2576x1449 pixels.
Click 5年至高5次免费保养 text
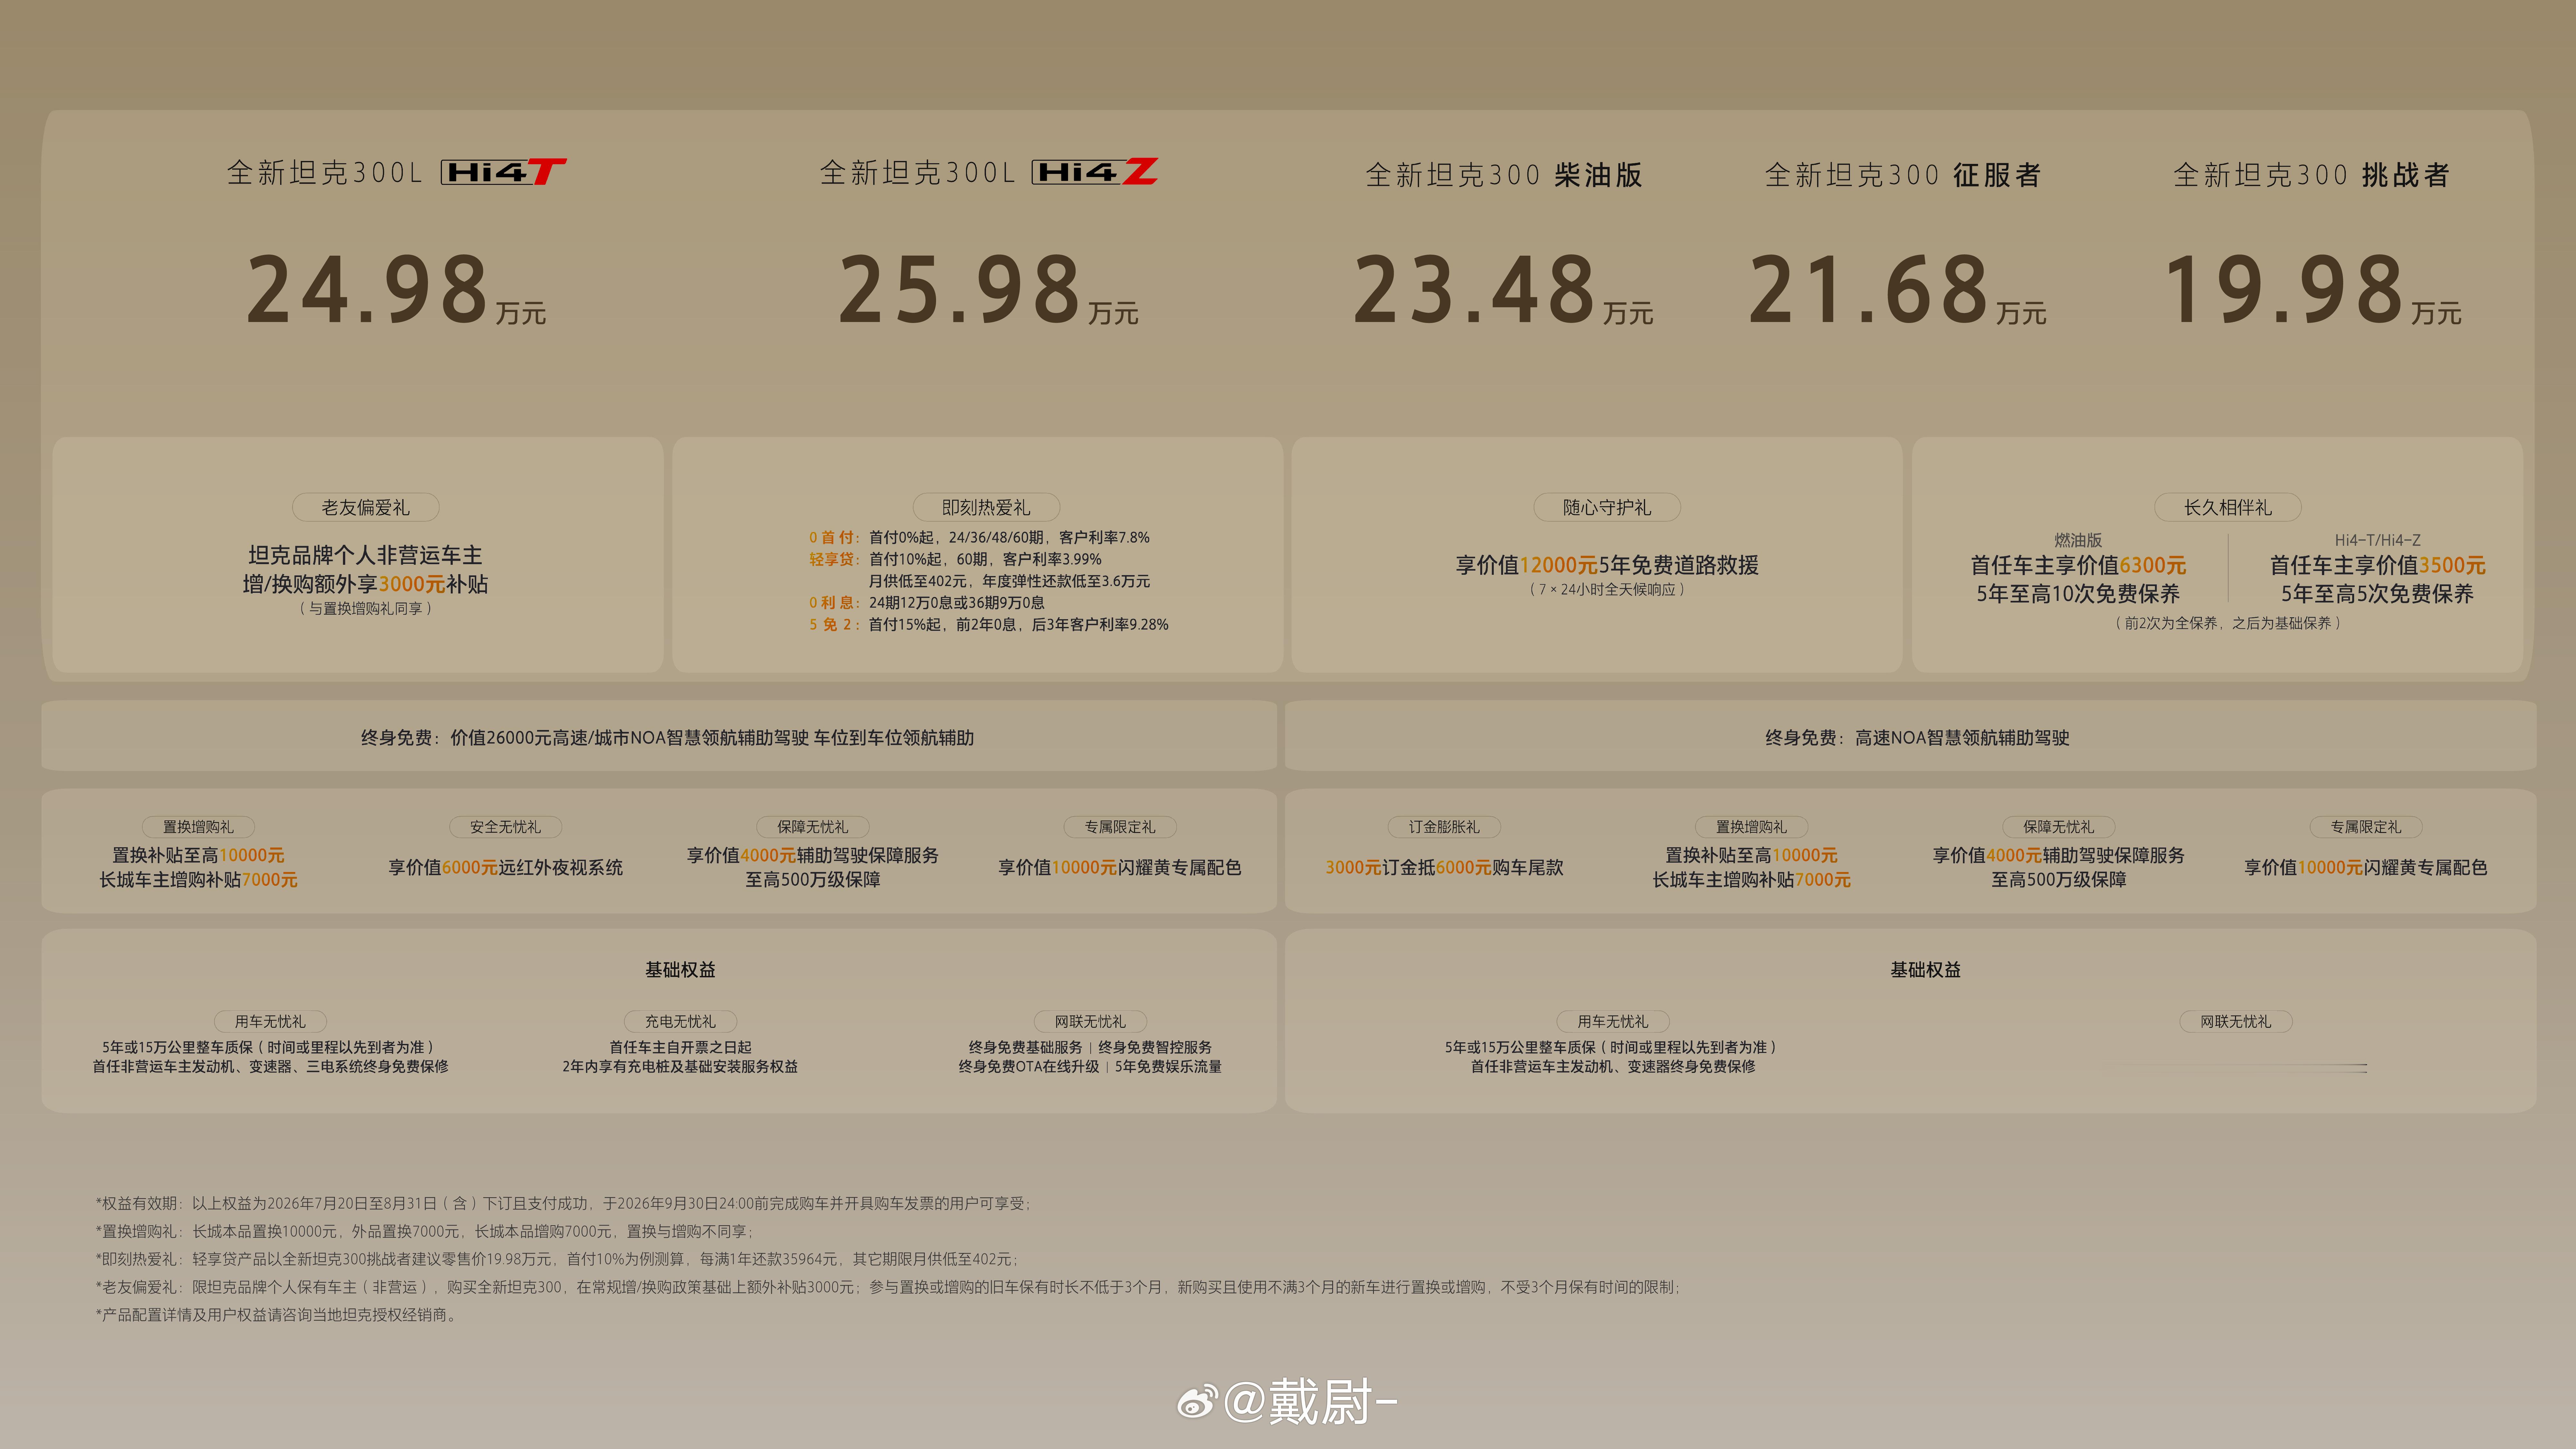coord(2377,594)
